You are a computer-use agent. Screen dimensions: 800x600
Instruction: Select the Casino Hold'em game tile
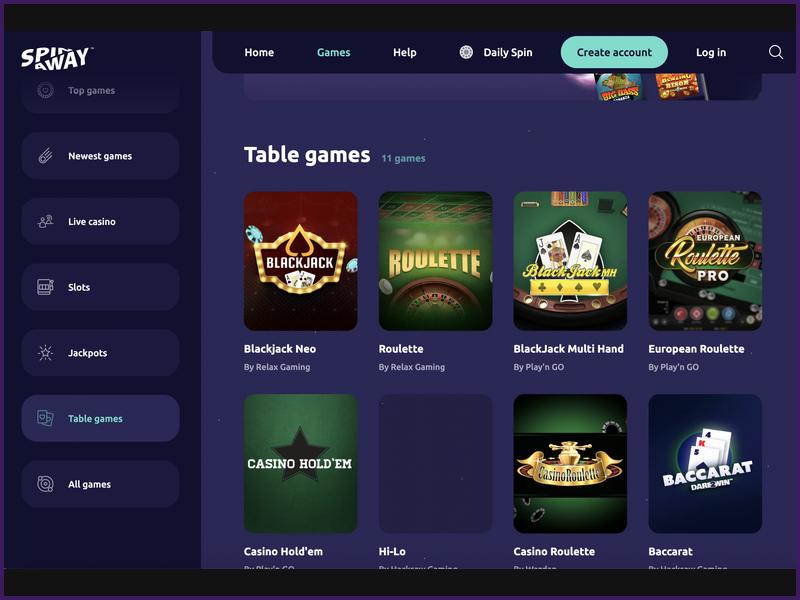(301, 463)
